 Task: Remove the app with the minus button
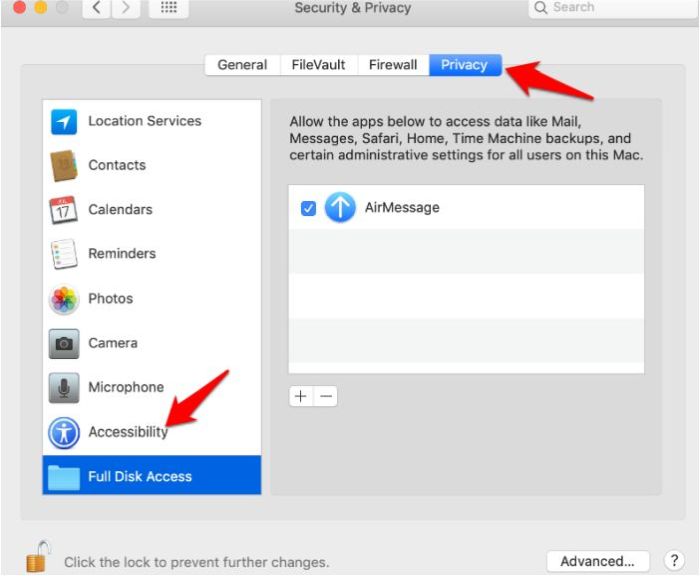(x=326, y=397)
